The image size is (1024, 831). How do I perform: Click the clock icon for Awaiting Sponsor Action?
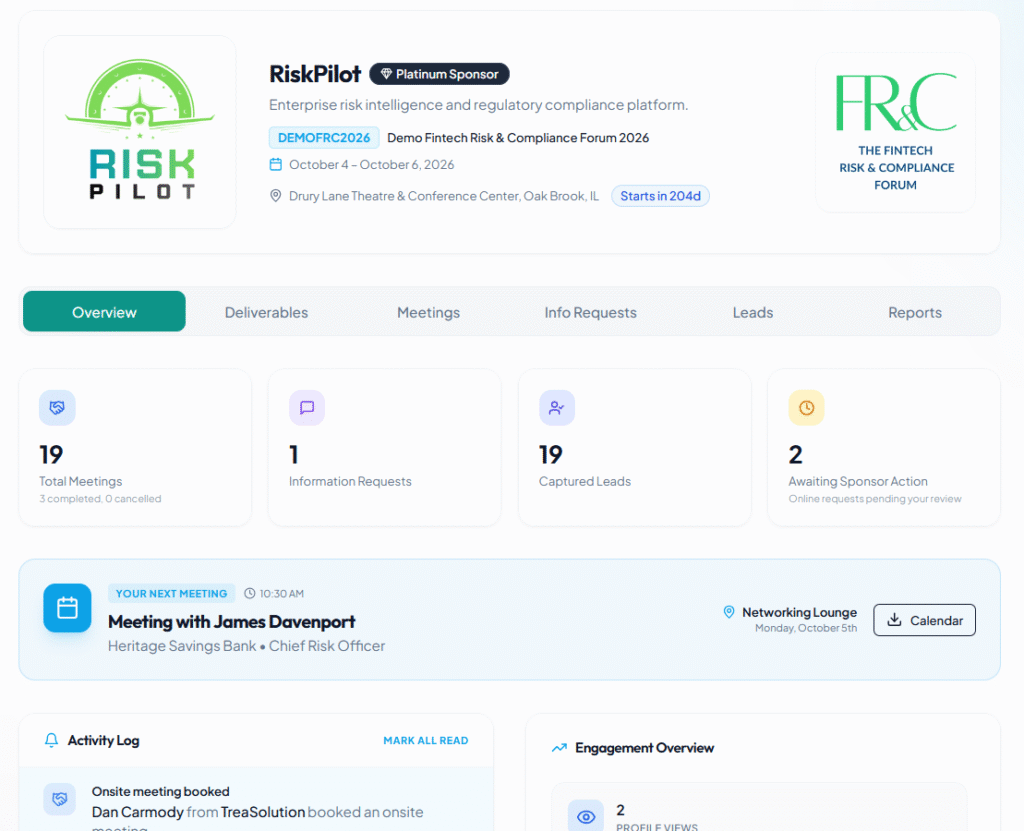806,408
